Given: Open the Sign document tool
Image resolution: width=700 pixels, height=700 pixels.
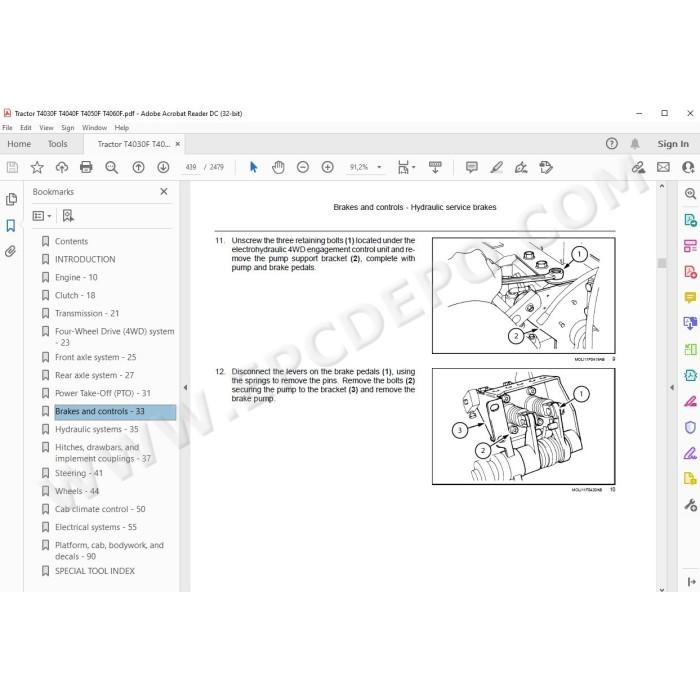Looking at the screenshot, I should [521, 167].
